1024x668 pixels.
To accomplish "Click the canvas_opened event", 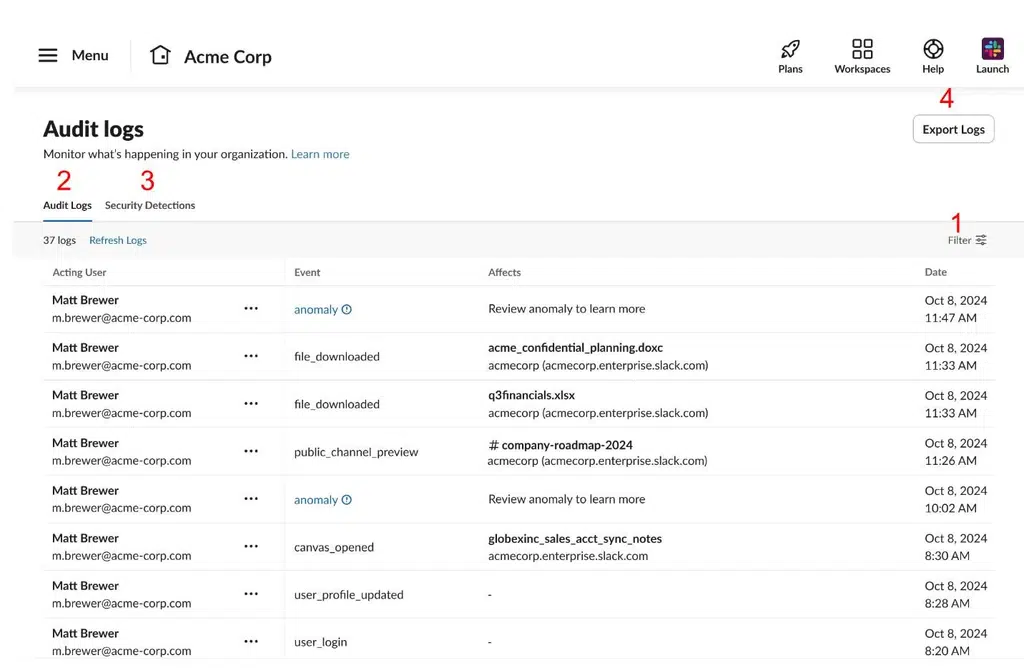I will coord(334,547).
